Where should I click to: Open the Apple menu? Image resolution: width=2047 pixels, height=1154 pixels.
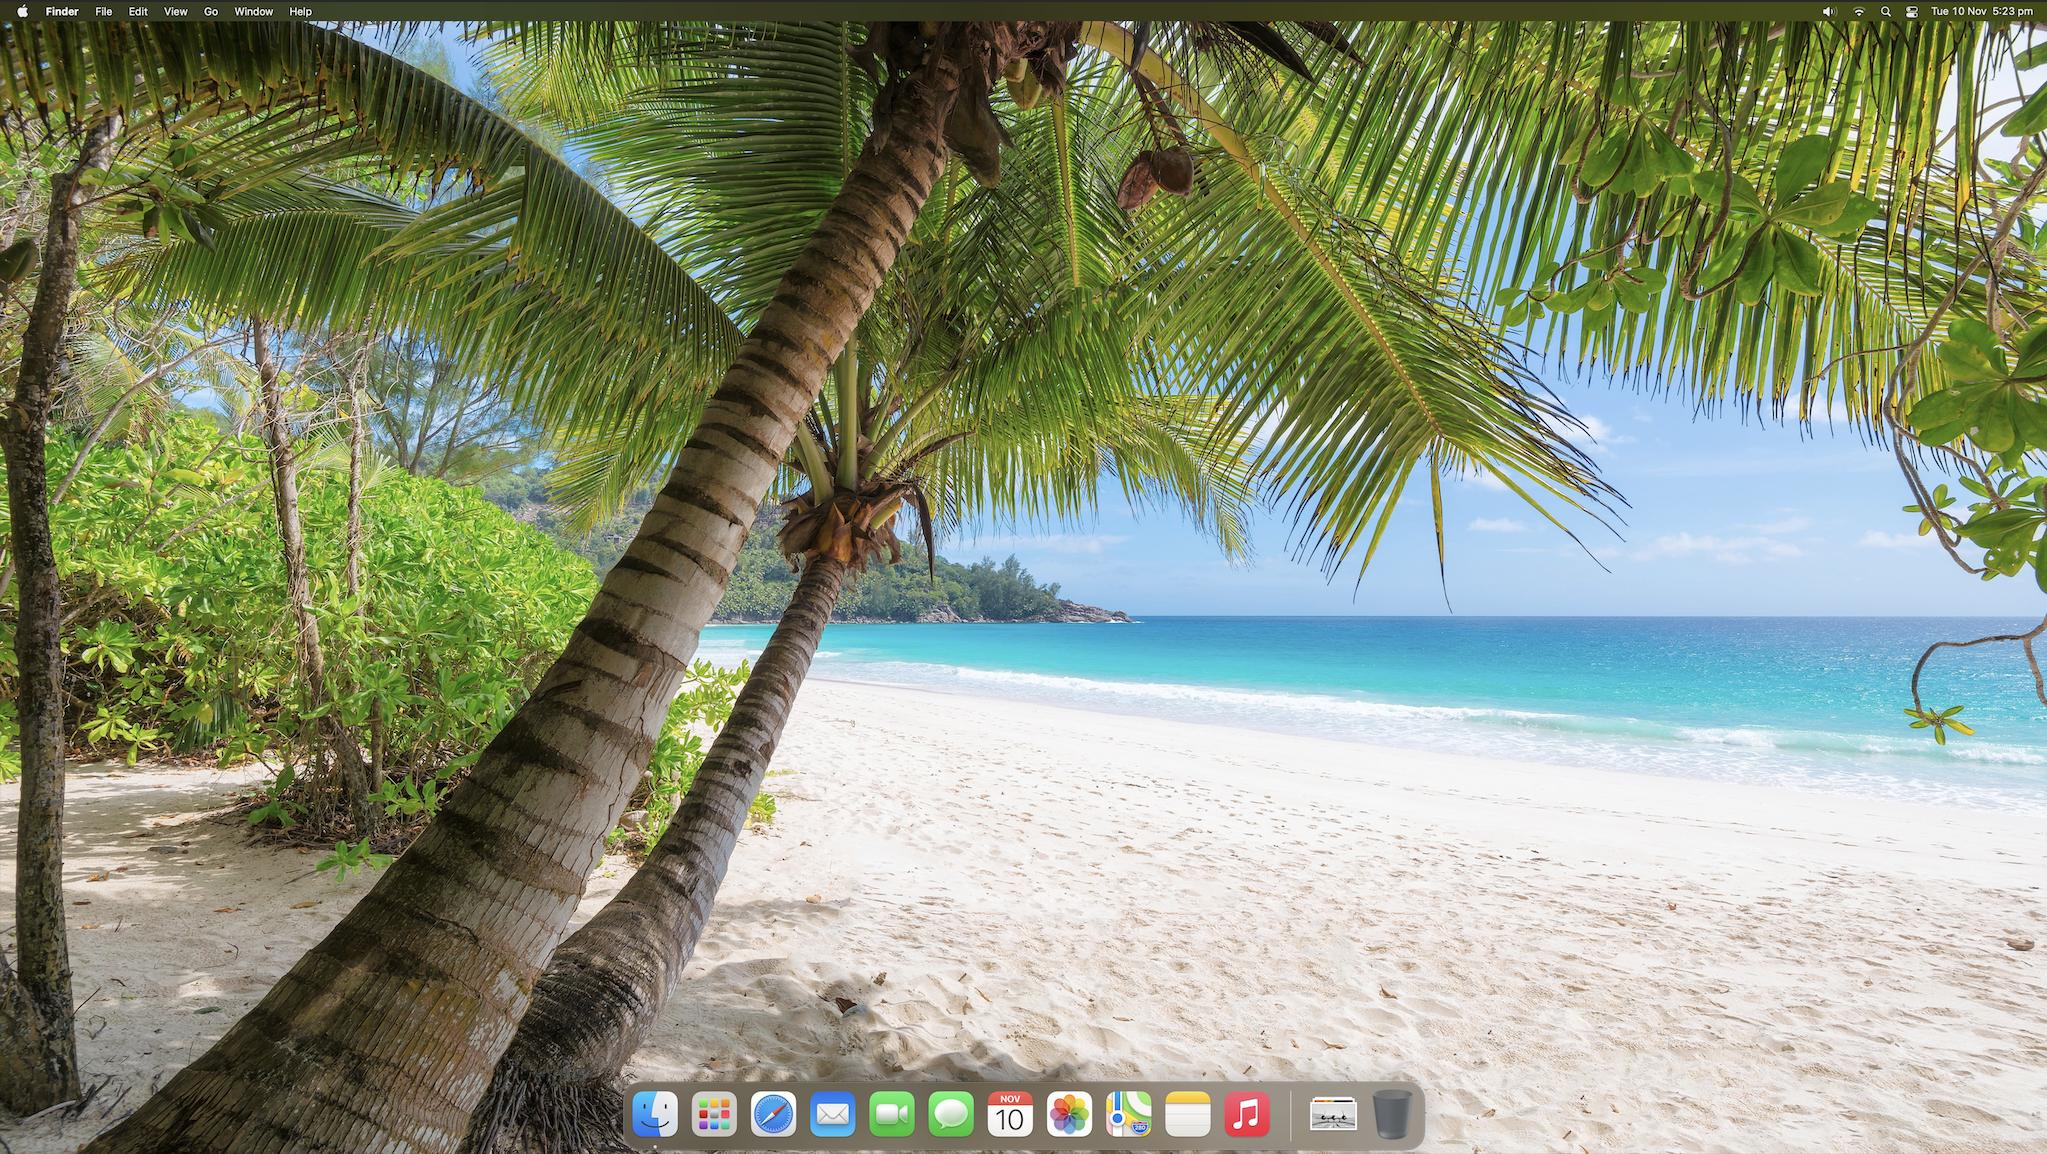(x=22, y=11)
